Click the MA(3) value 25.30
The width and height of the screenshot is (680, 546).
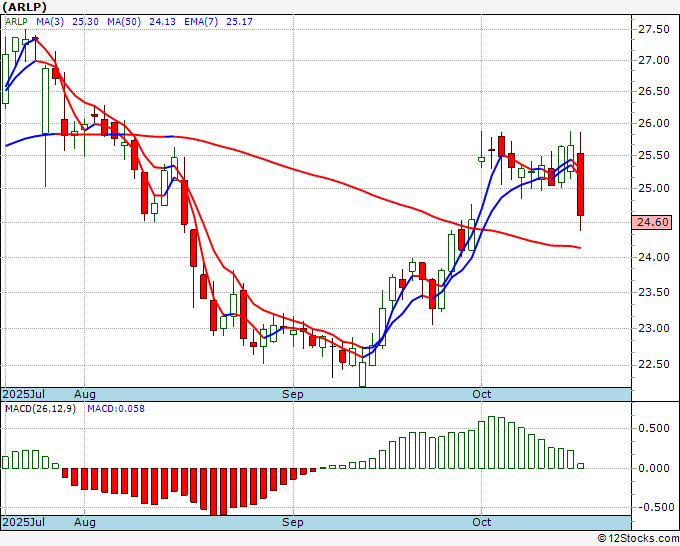(85, 22)
